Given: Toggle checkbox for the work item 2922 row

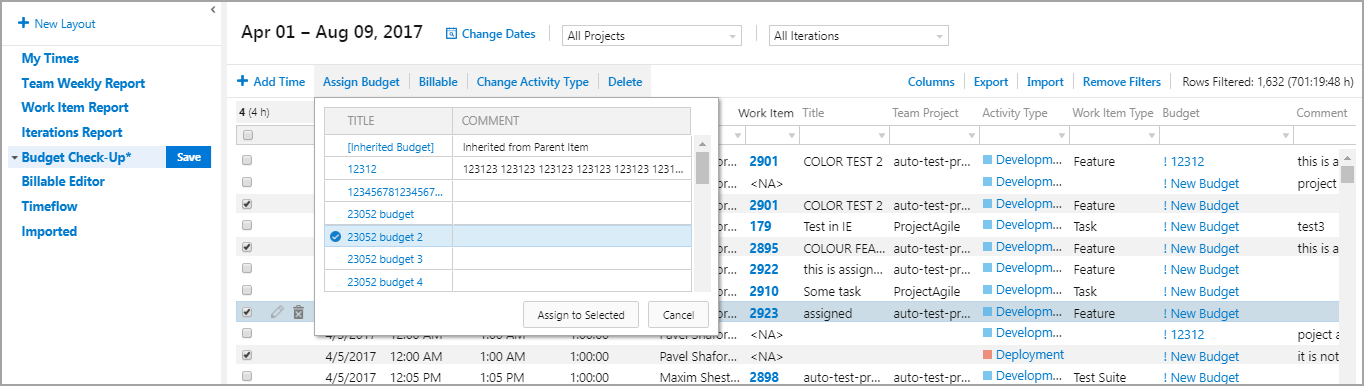Looking at the screenshot, I should tap(247, 269).
